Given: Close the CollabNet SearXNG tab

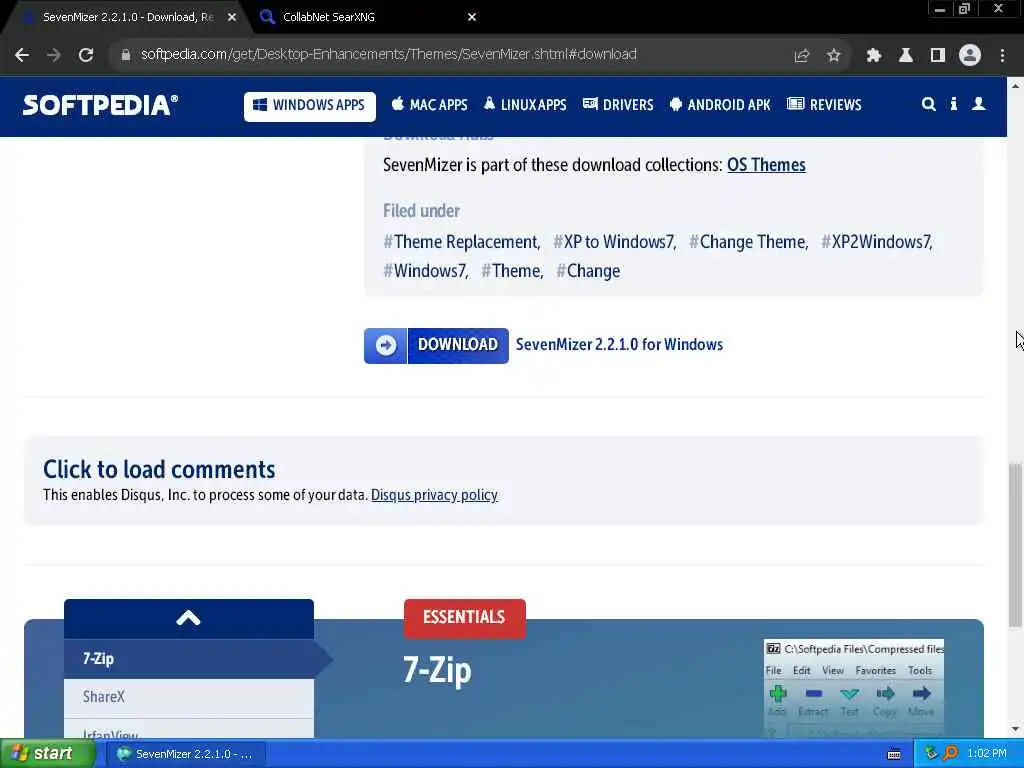Looking at the screenshot, I should click(x=472, y=18).
